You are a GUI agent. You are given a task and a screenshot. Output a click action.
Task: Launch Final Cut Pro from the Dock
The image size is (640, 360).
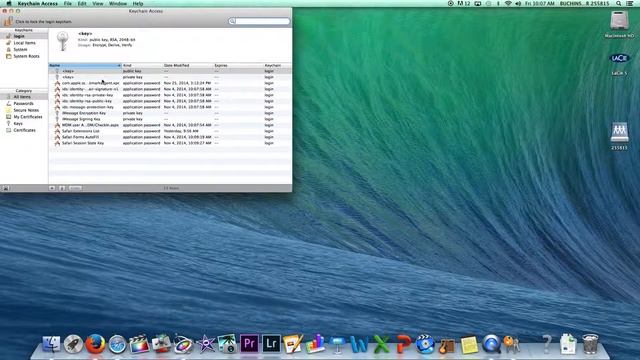click(x=139, y=344)
